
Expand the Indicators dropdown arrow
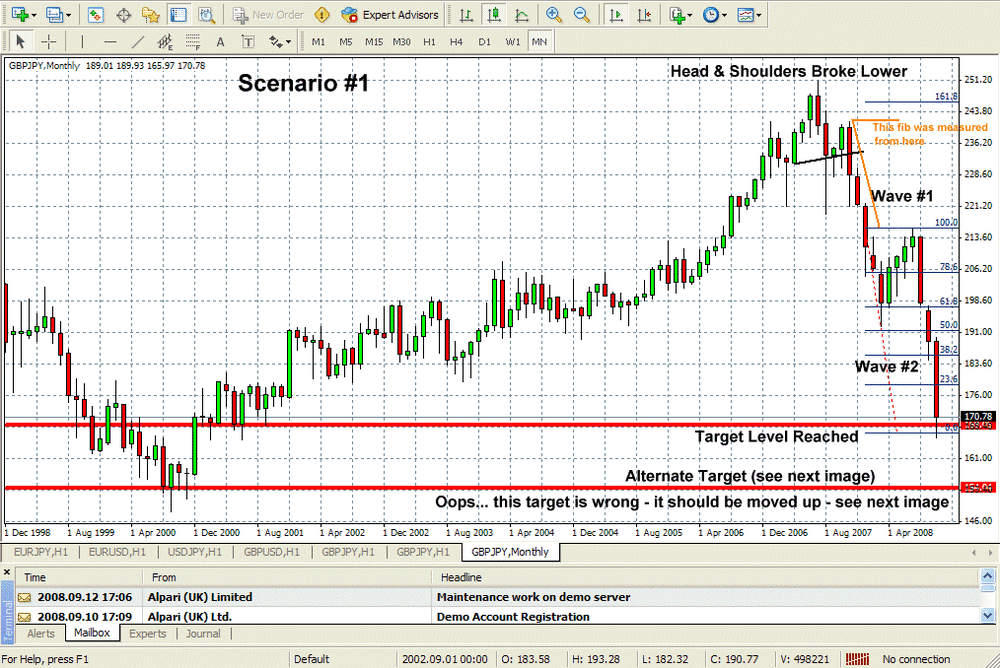point(690,15)
